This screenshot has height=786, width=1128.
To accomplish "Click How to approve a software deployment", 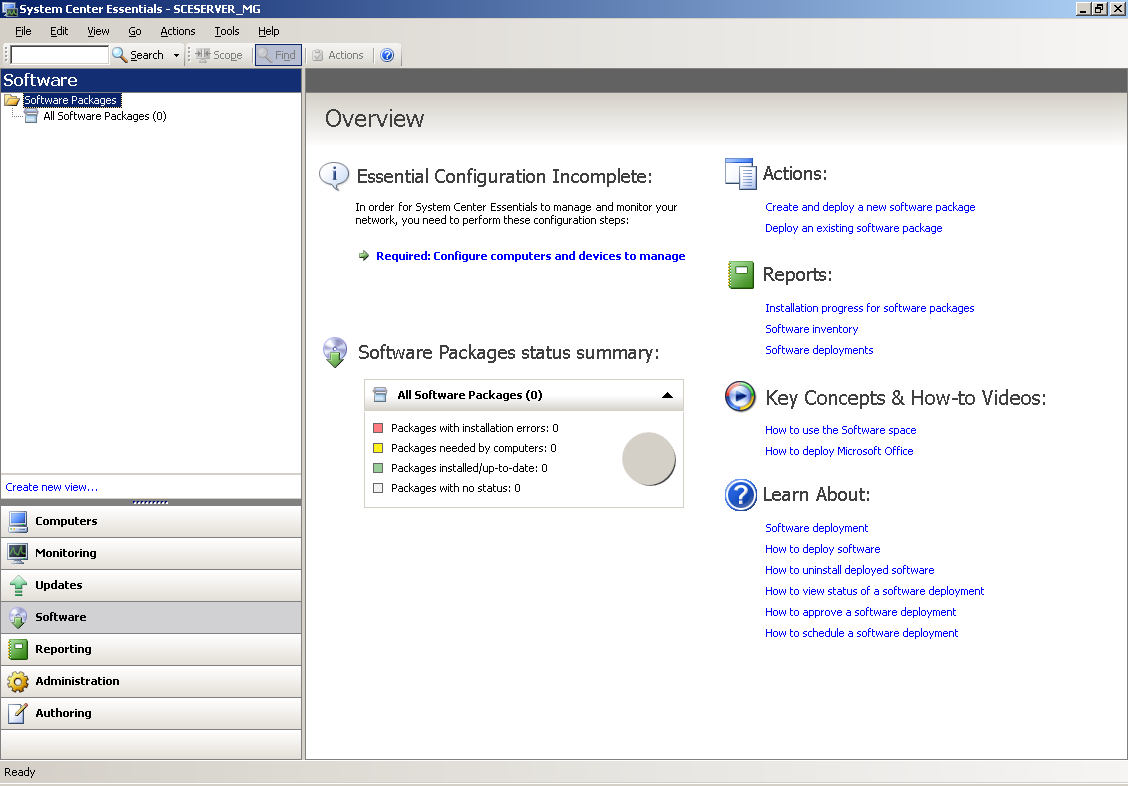I will [x=860, y=612].
